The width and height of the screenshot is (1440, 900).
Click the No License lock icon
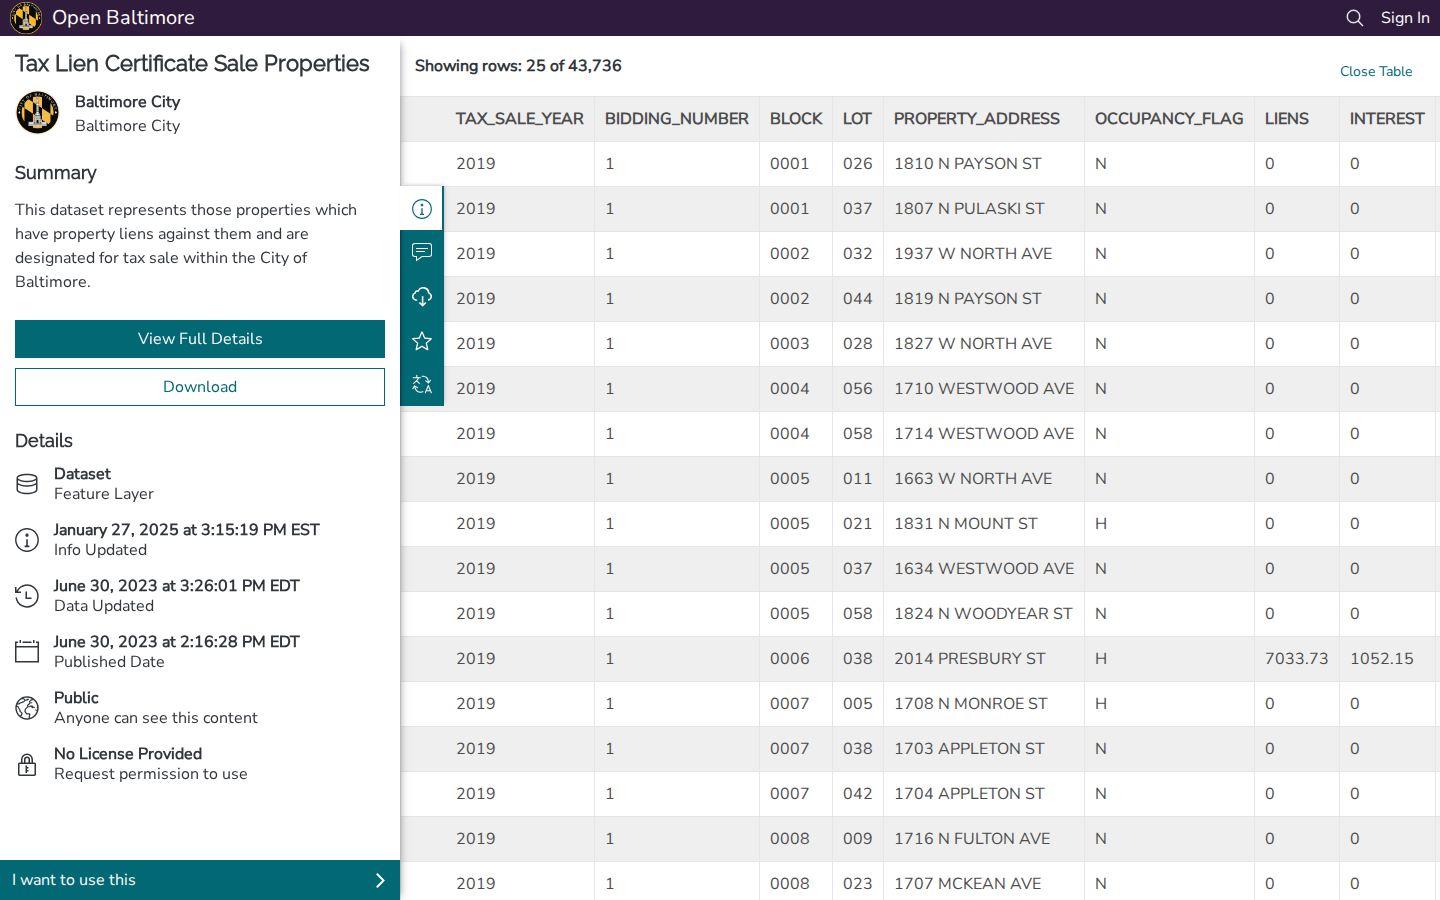(27, 764)
